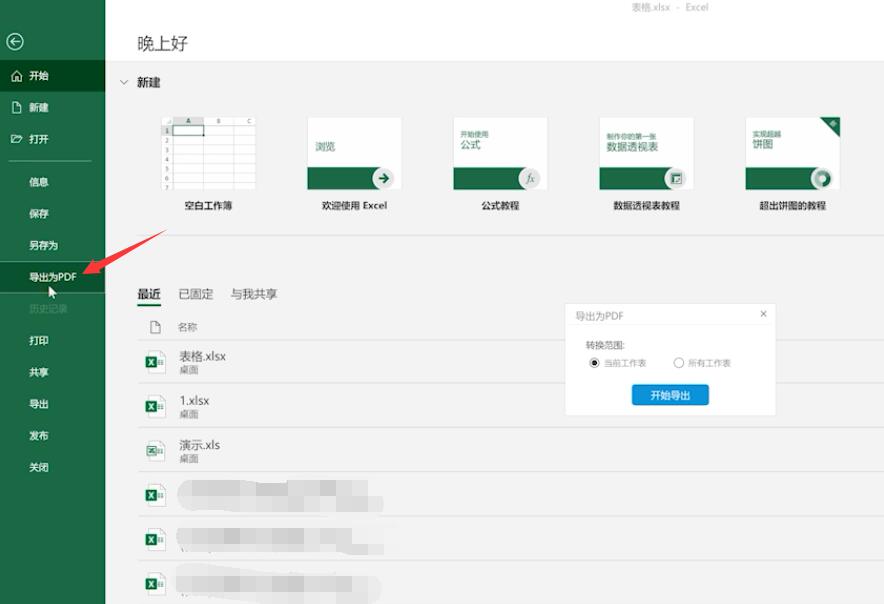Screen dimensions: 884x604
Task: Open the recent file 演示.xls
Action: [x=510, y=450]
